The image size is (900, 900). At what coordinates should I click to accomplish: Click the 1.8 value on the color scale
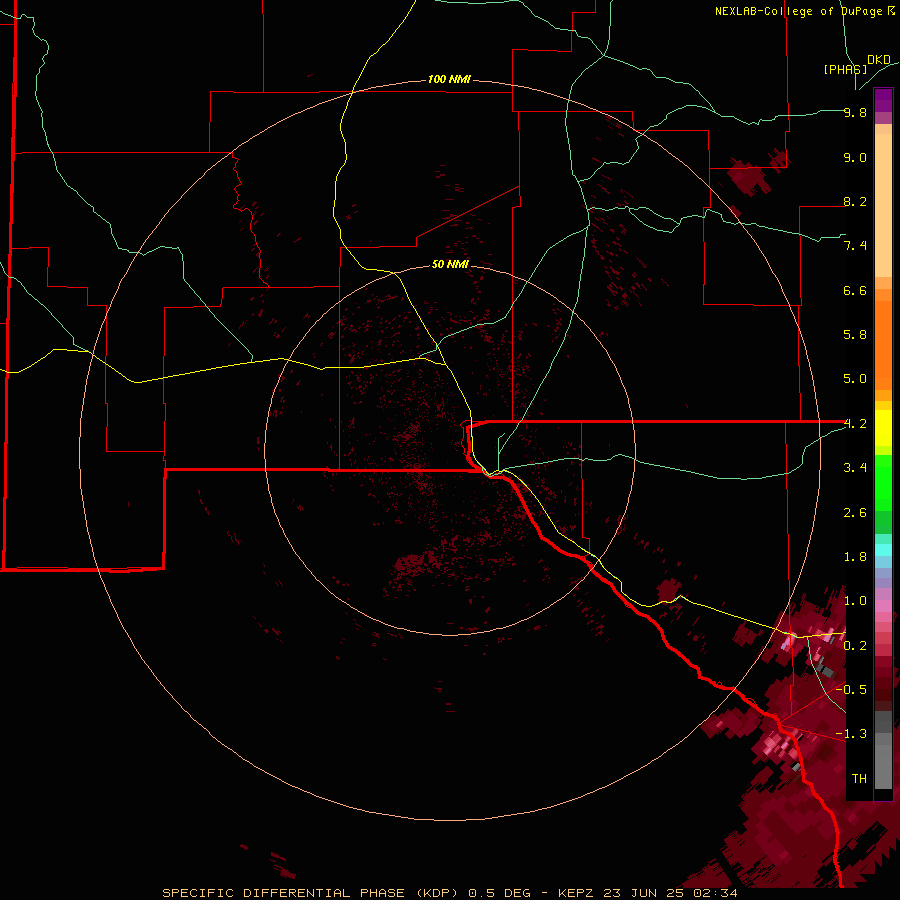point(855,557)
